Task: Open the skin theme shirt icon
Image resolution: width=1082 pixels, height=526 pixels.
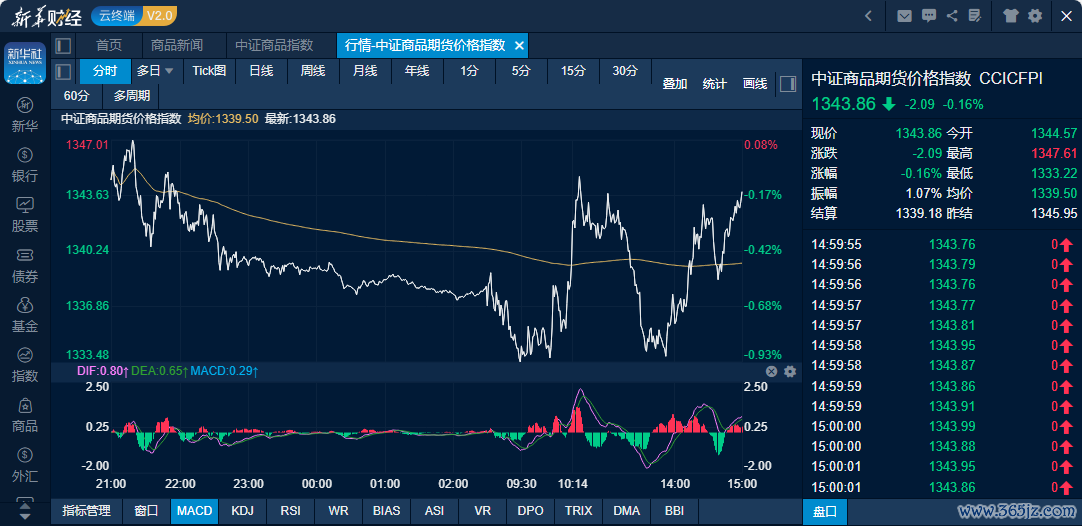Action: coord(1011,16)
